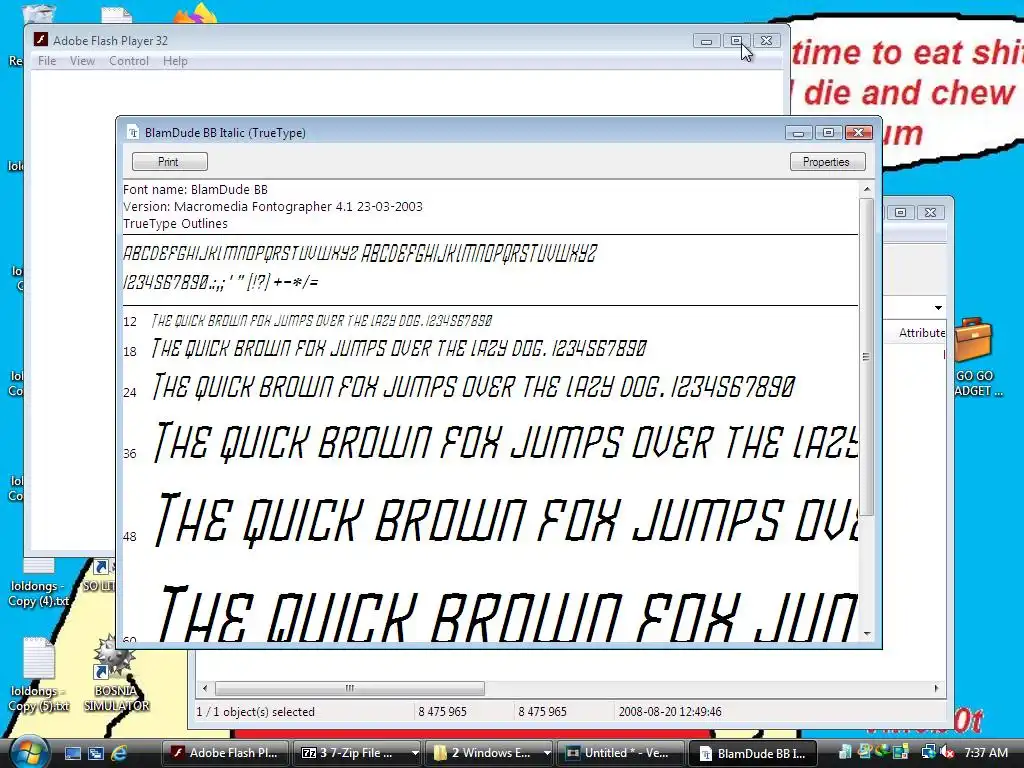Select the GO GO GADGET briefcase icon
The image size is (1024, 768).
pos(975,357)
